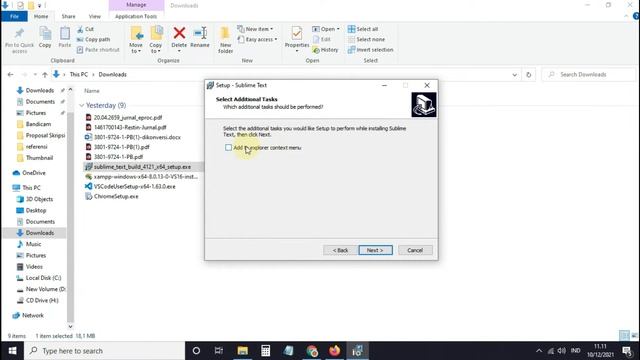Screen dimensions: 640x360
Task: Switch to View ribbon tab
Action: [x=95, y=16]
